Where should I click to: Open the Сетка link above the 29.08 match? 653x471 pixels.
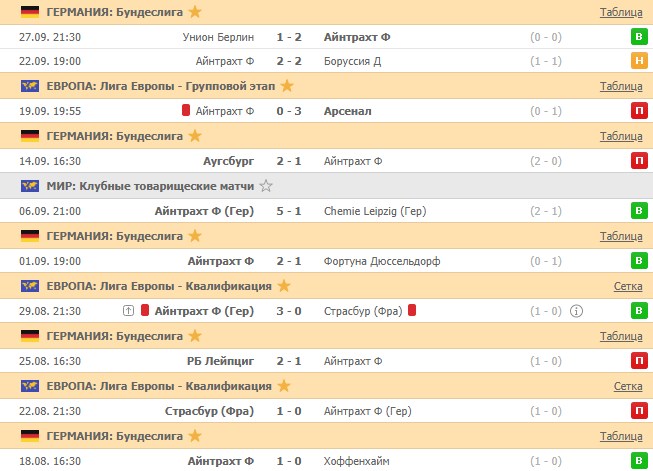(x=627, y=286)
